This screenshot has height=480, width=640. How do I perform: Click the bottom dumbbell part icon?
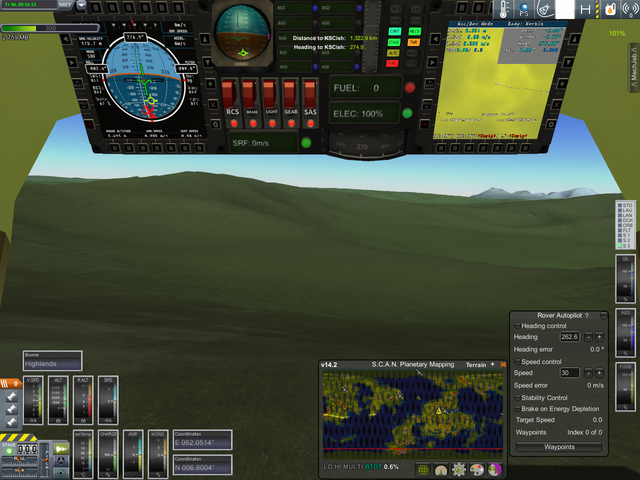(11, 422)
